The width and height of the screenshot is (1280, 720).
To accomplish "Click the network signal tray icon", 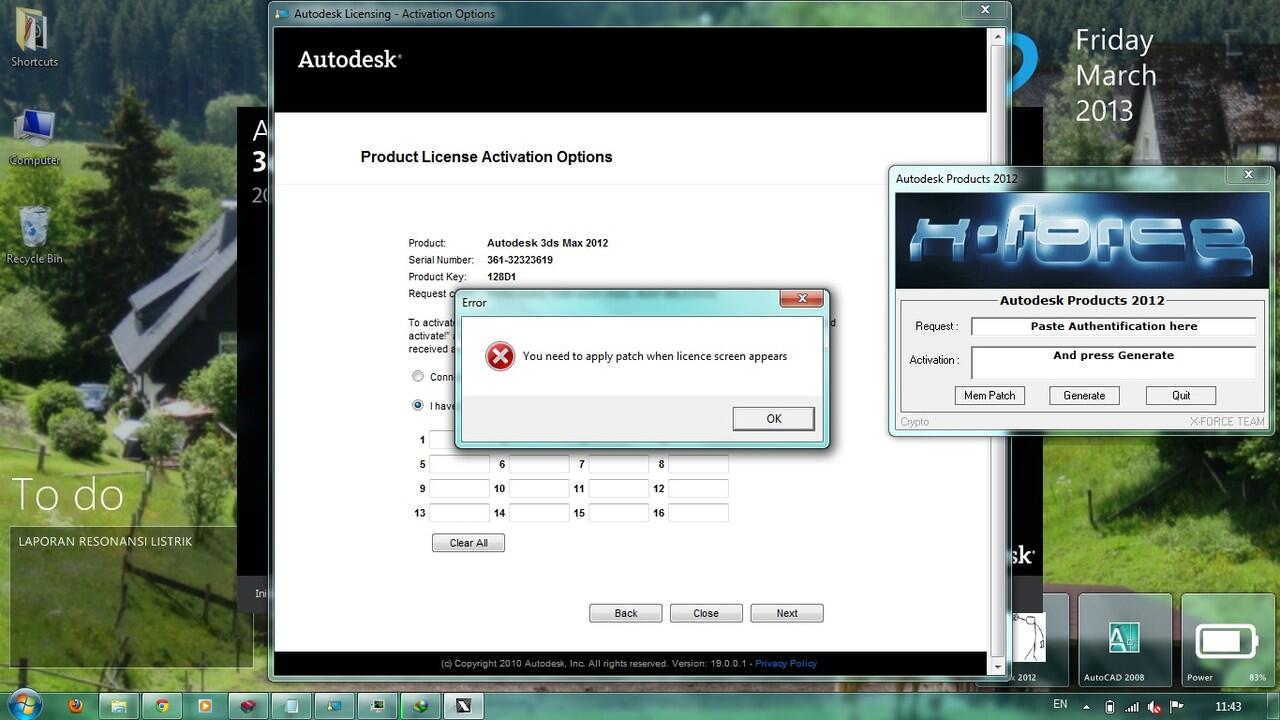I will pos(1132,706).
